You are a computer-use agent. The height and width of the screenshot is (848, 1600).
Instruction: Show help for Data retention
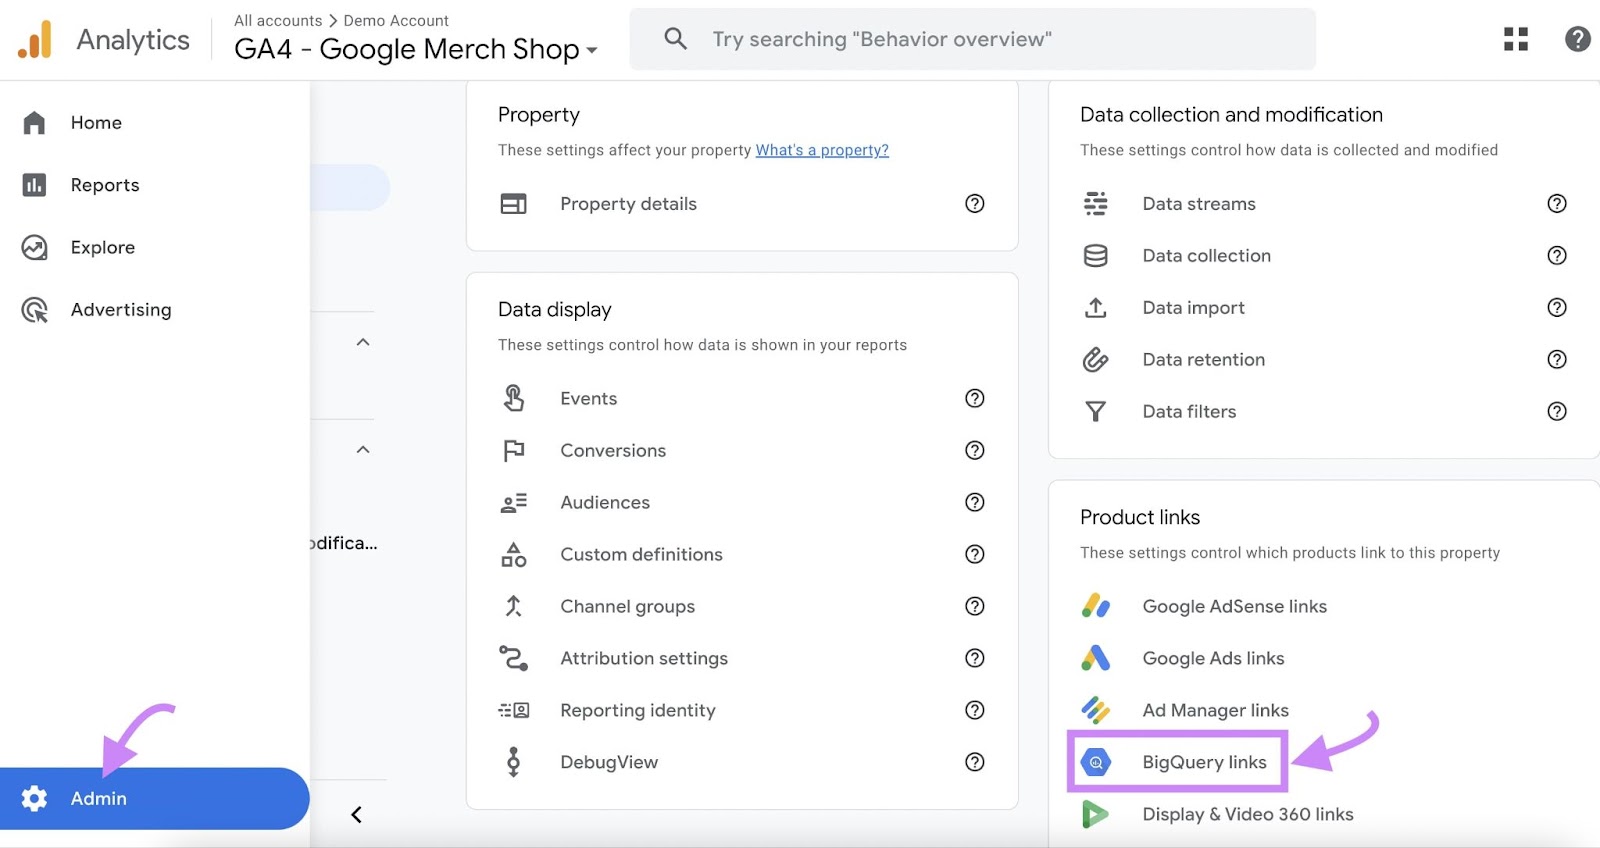[1557, 360]
